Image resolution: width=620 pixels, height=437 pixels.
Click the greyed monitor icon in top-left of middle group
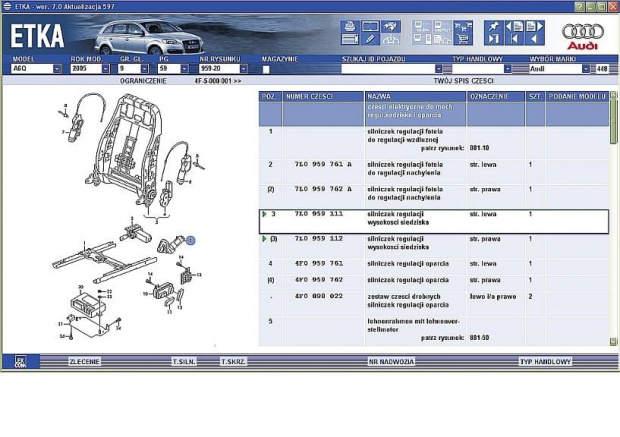pyautogui.click(x=422, y=26)
